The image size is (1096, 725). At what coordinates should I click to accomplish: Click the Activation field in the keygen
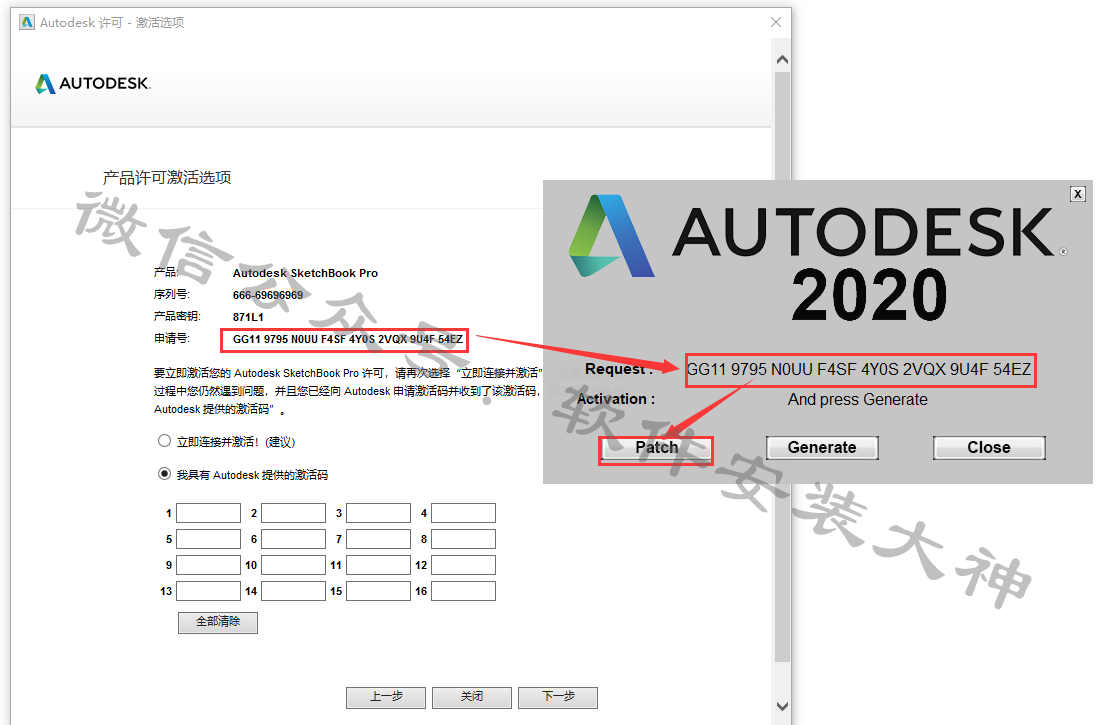858,400
